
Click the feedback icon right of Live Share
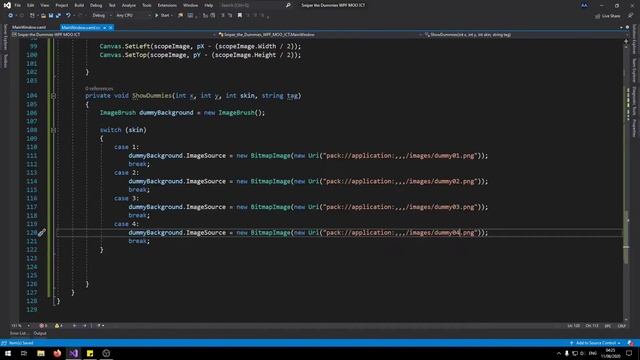click(x=630, y=16)
